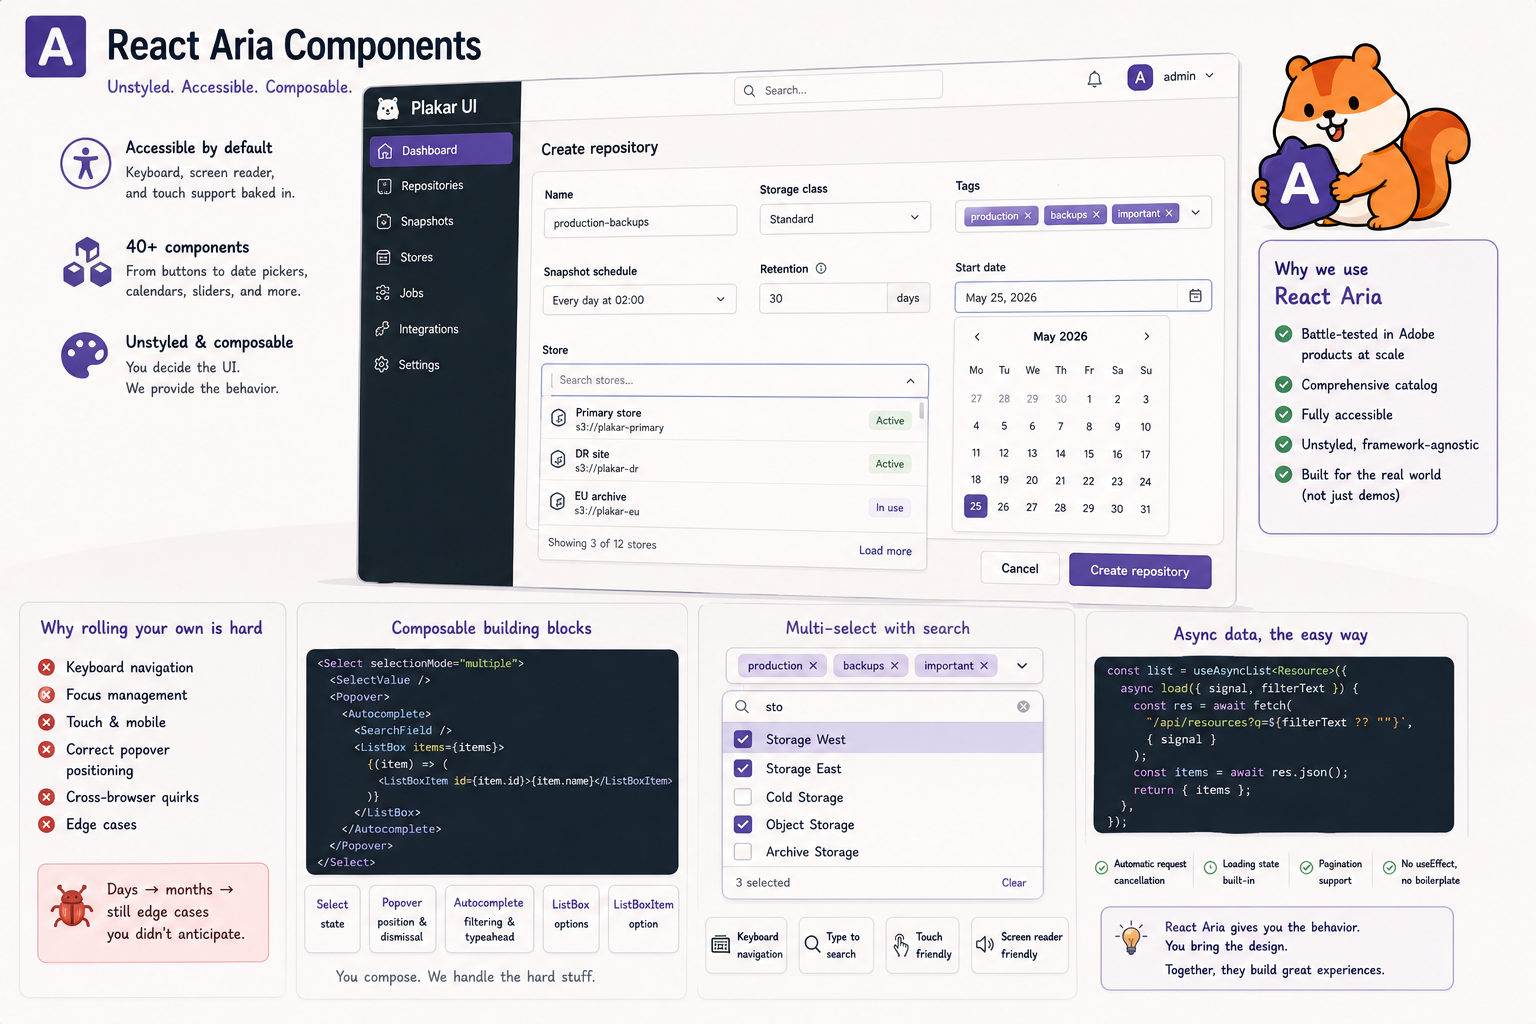Click the search magnifier icon in top bar
Screen dimensions: 1536x1024
tap(750, 91)
